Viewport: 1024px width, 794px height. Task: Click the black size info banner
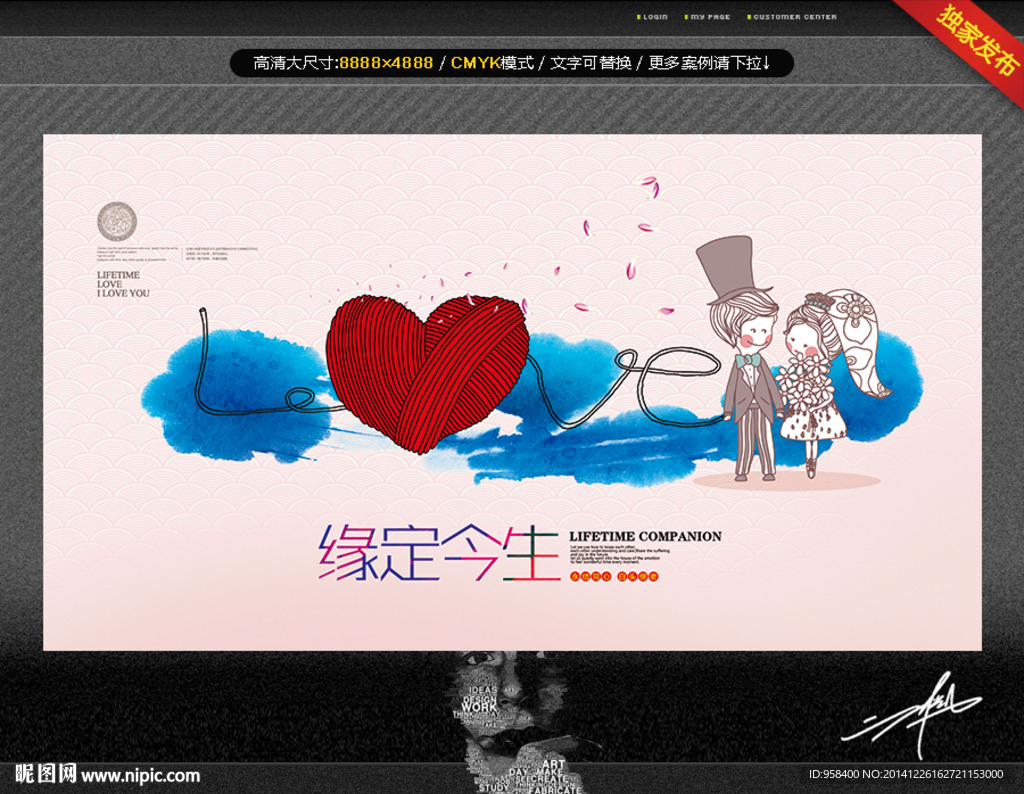[x=512, y=63]
